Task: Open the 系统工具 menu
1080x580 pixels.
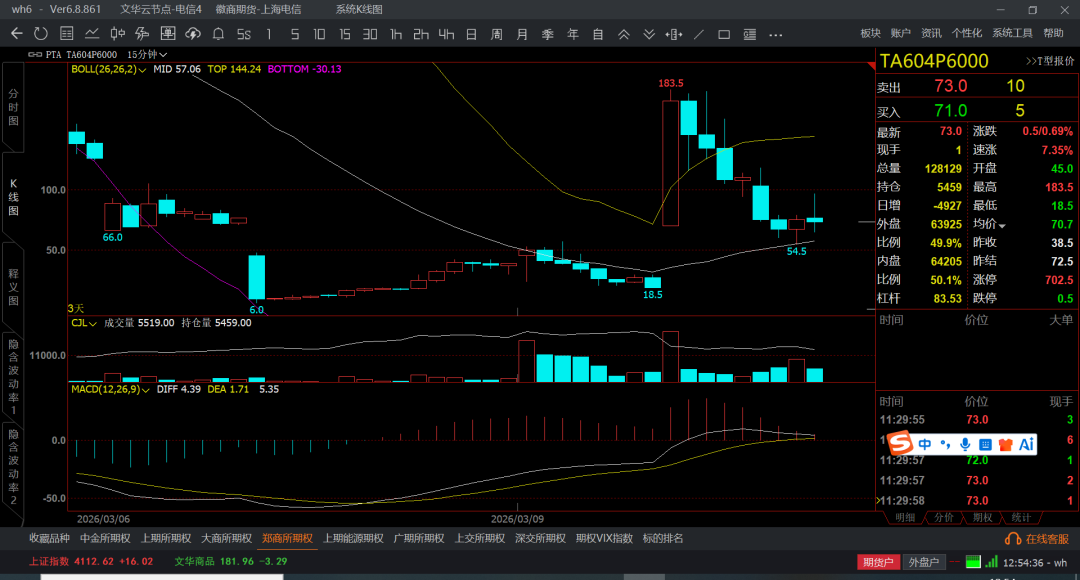Action: (x=1012, y=33)
